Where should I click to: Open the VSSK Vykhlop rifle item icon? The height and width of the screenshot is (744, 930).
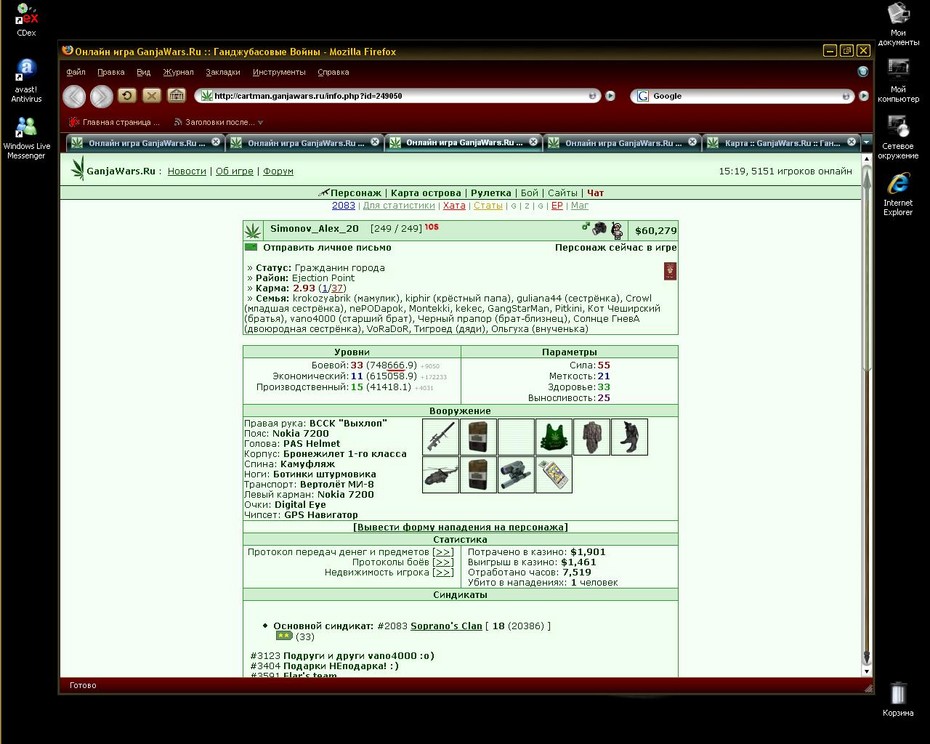click(x=441, y=437)
